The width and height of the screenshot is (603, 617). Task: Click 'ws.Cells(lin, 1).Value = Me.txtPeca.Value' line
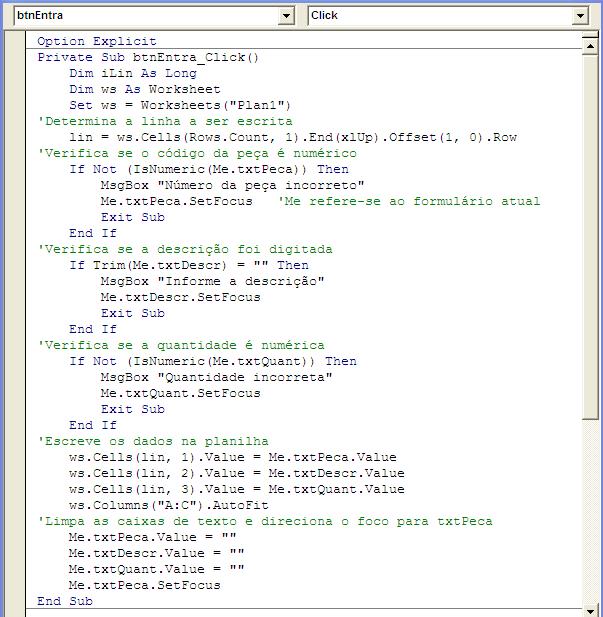point(233,458)
